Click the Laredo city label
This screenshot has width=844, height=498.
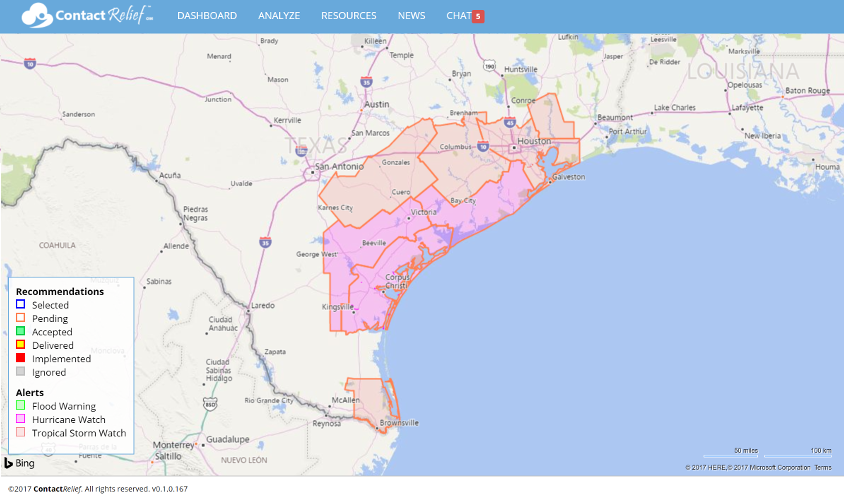point(263,305)
